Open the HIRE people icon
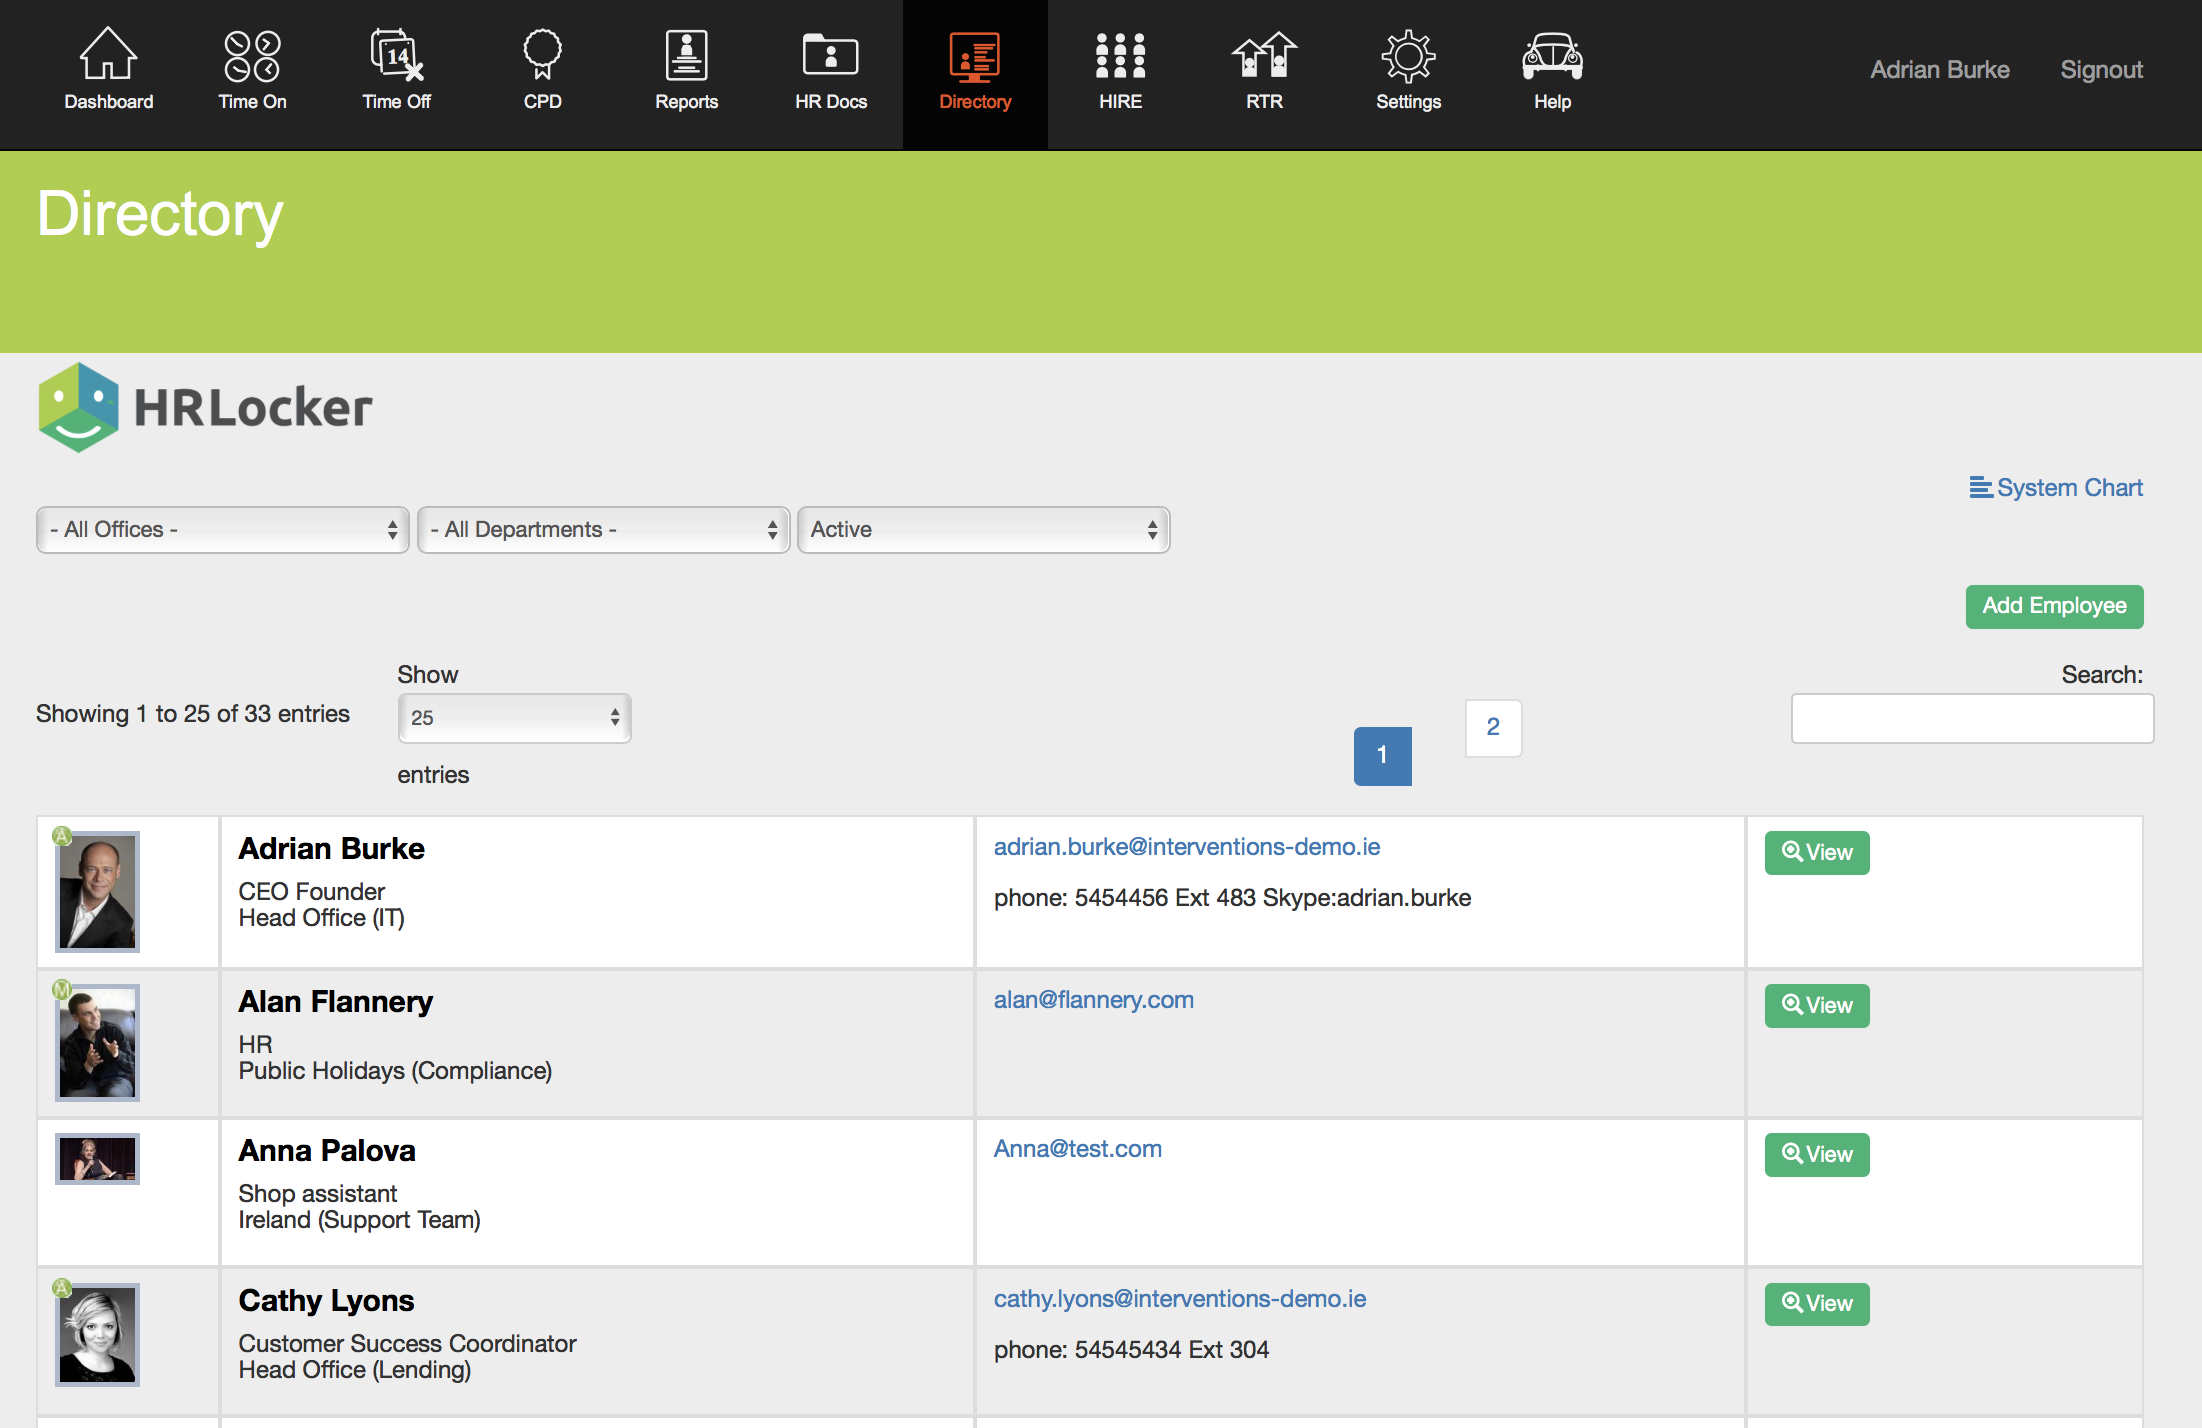The image size is (2202, 1428). [x=1120, y=55]
